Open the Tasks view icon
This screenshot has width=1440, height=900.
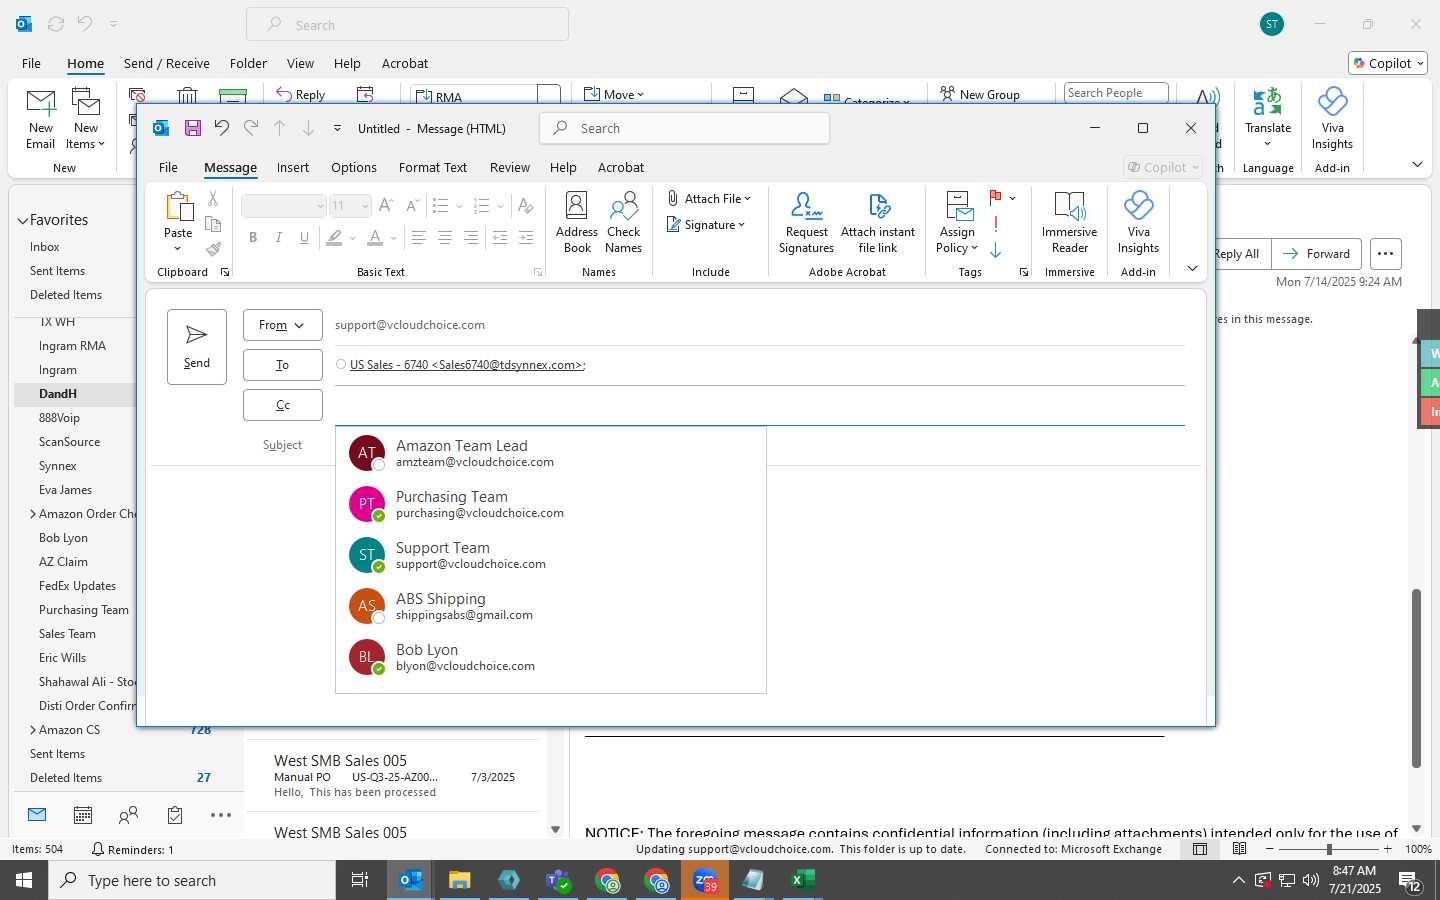pyautogui.click(x=175, y=815)
